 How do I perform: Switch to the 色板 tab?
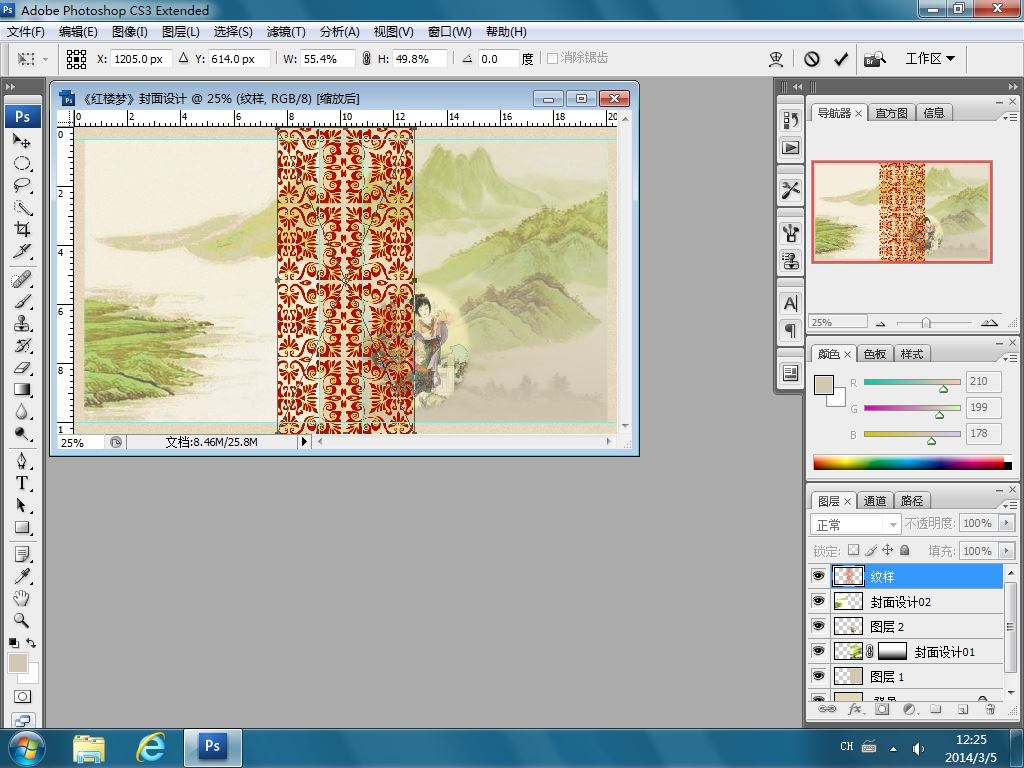pyautogui.click(x=874, y=354)
